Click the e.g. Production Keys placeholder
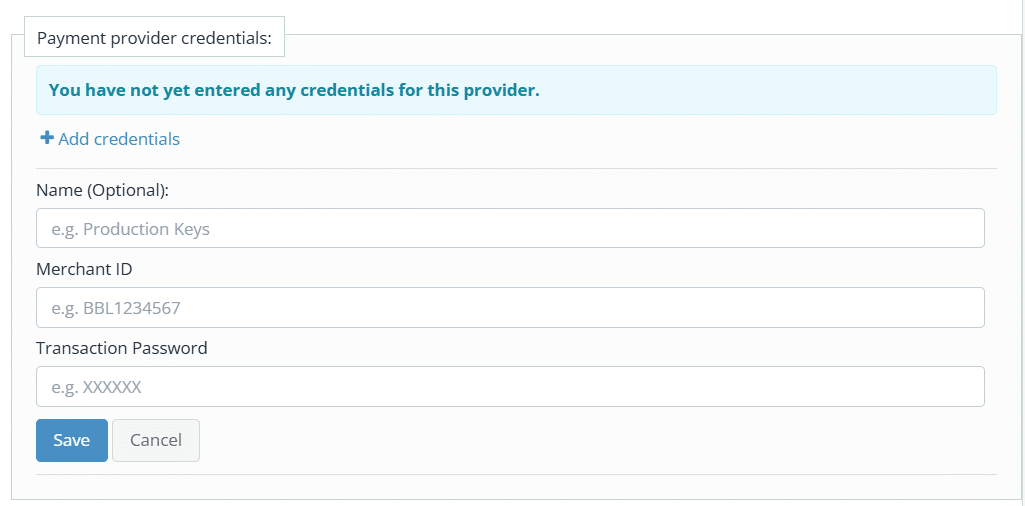This screenshot has height=506, width=1025. tap(131, 229)
